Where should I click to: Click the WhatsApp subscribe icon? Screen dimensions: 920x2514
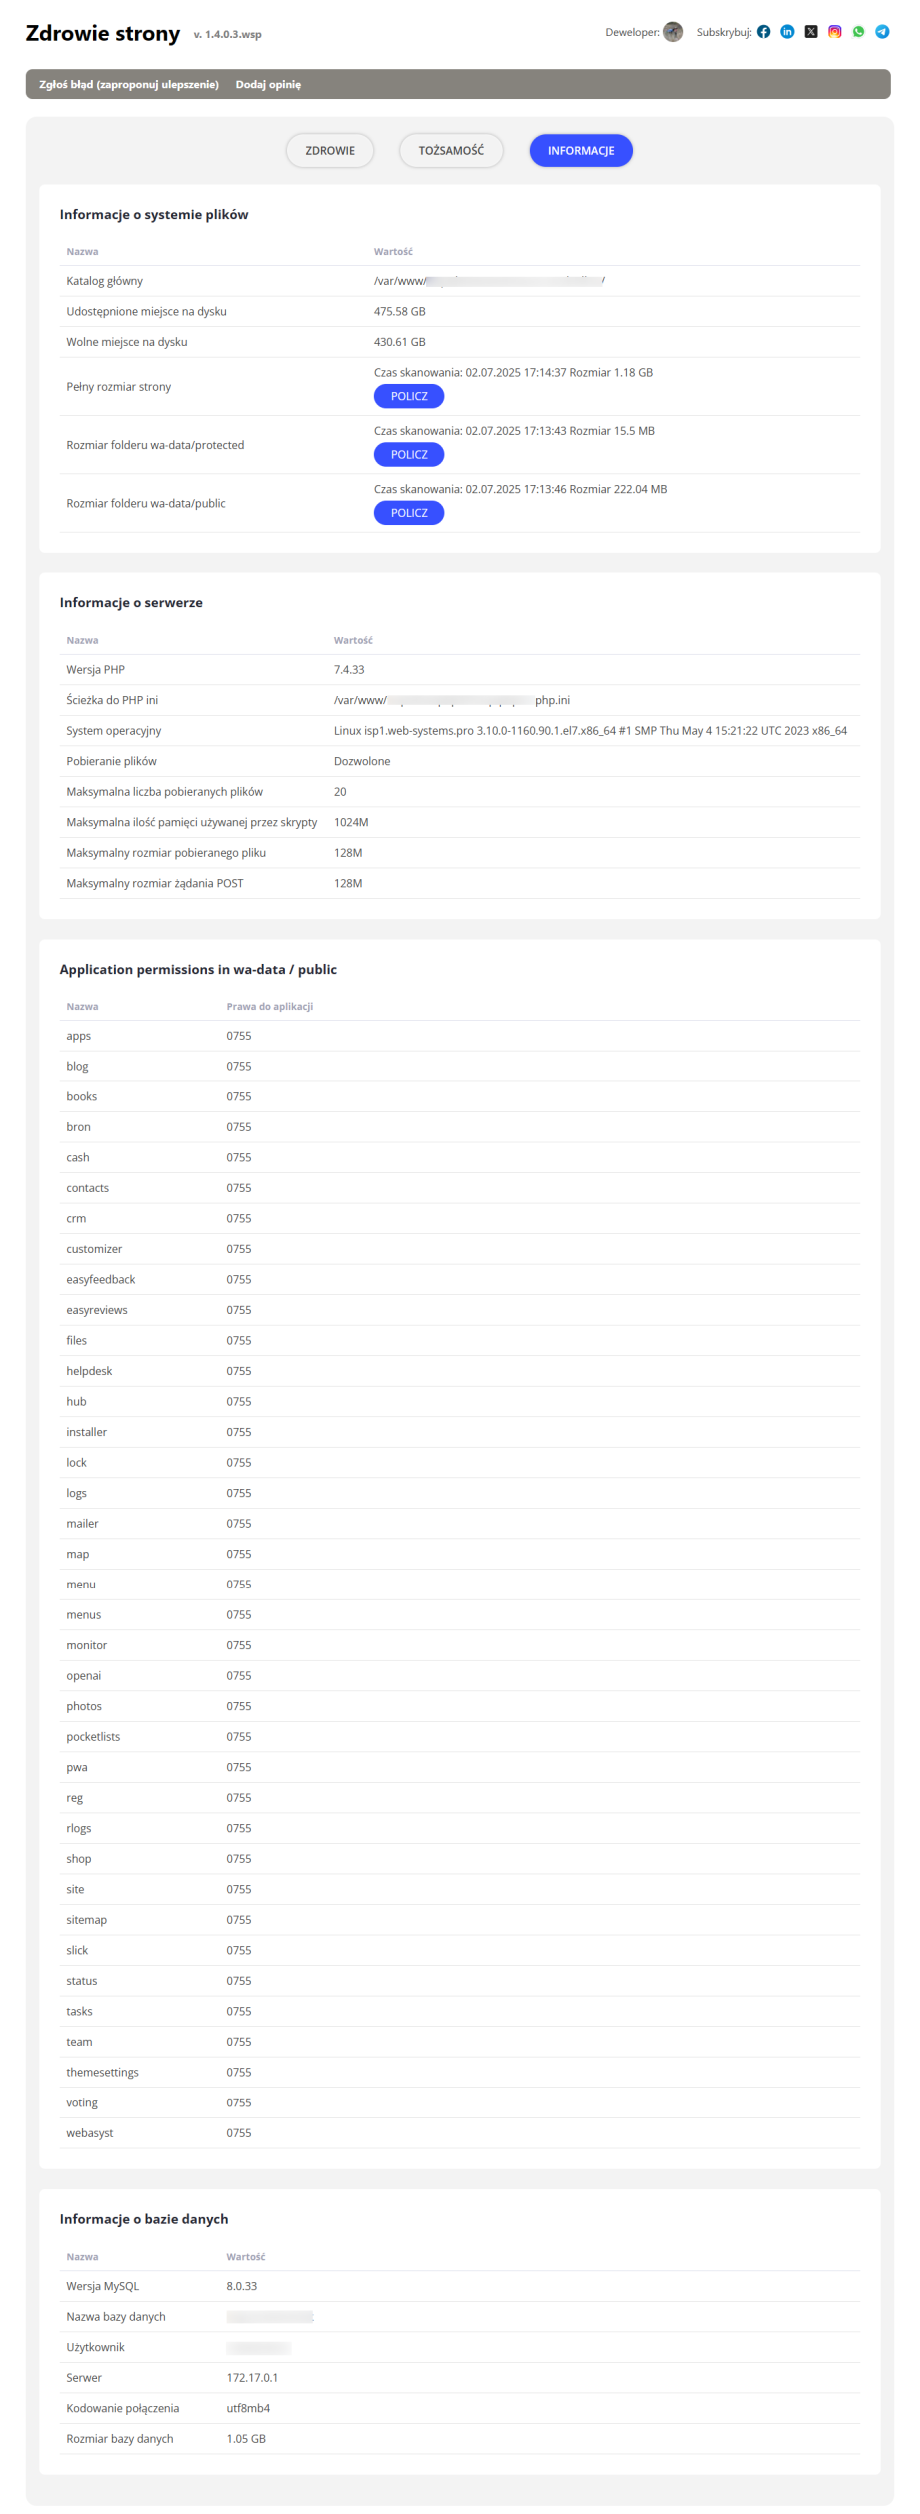858,32
